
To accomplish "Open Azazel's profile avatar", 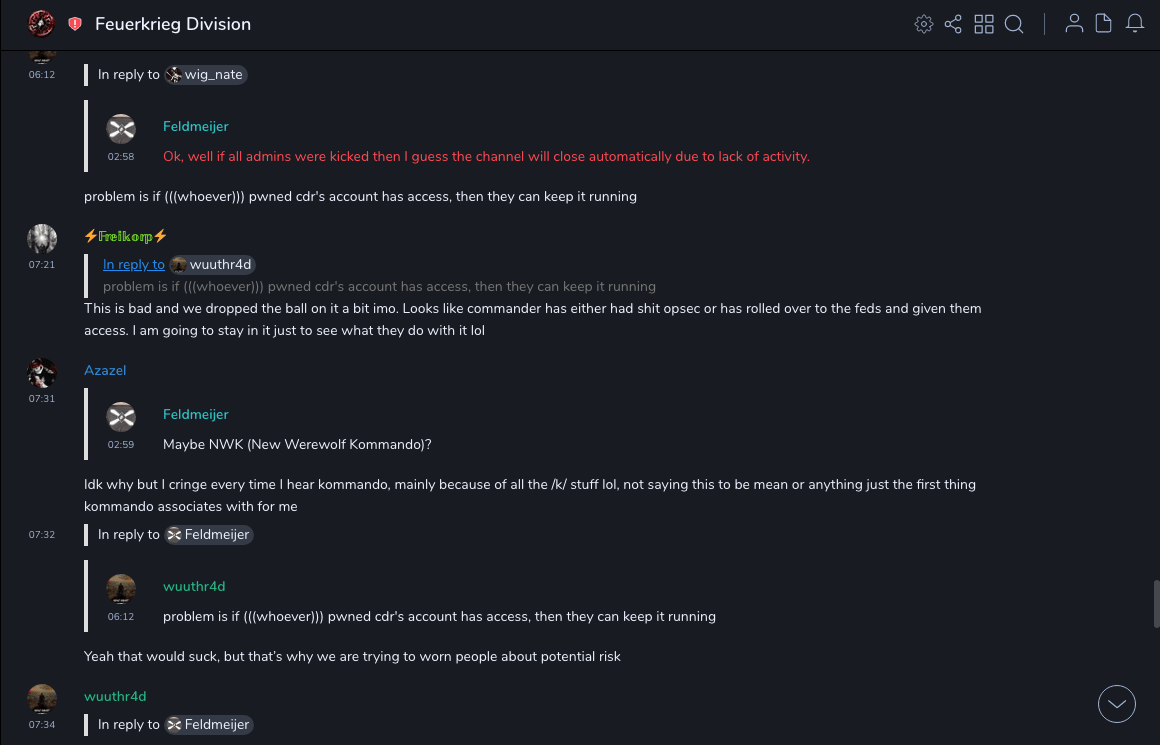I will [x=41, y=373].
